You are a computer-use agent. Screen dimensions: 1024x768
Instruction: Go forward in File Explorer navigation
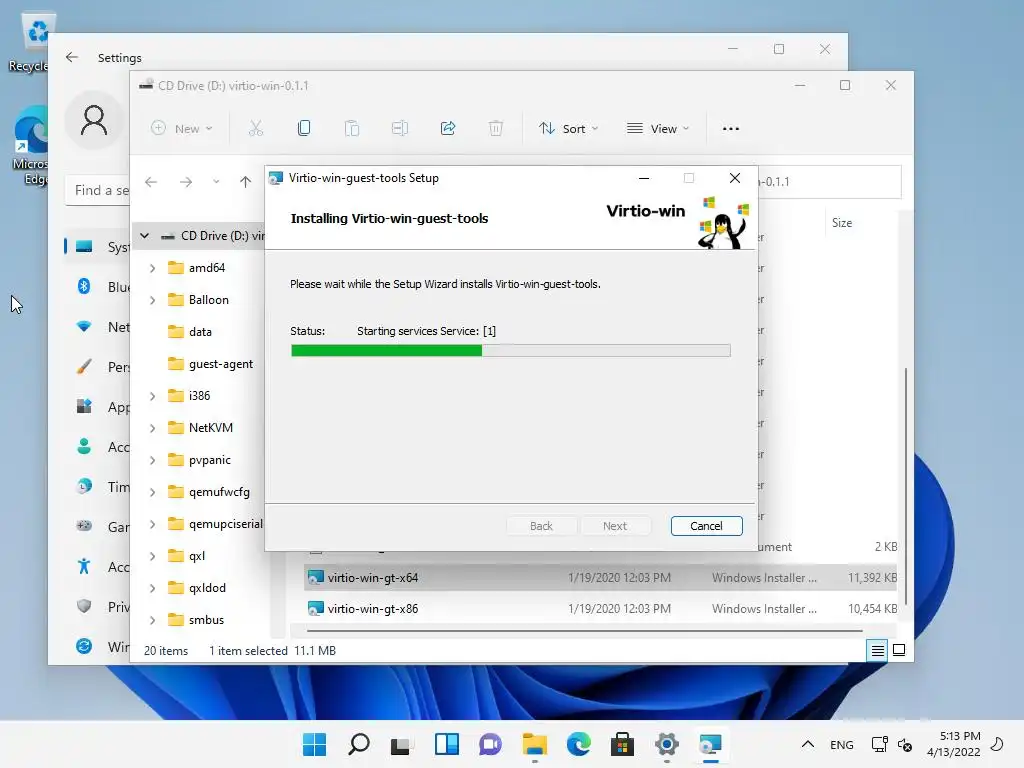point(186,182)
